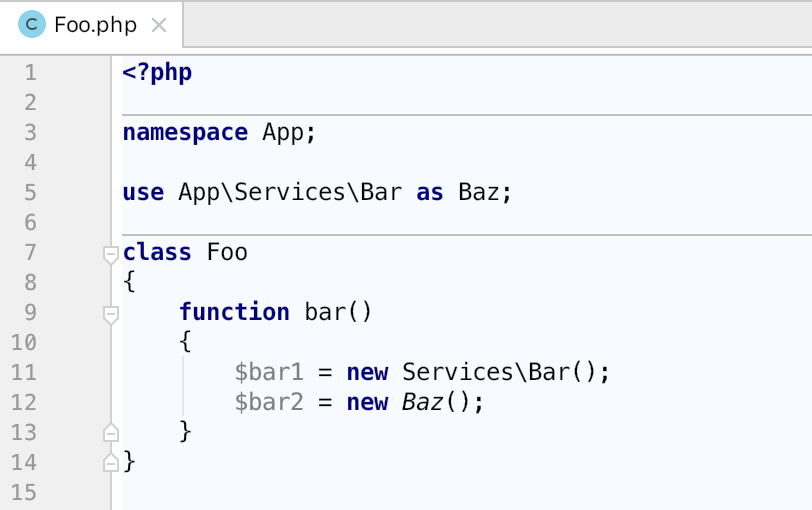812x510 pixels.
Task: Click the opening brace on line 10
Action: (185, 342)
